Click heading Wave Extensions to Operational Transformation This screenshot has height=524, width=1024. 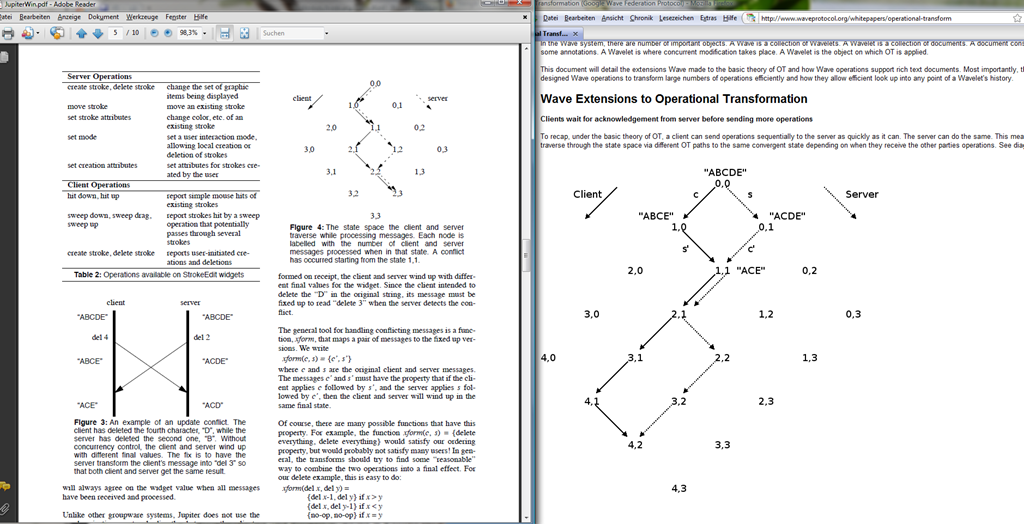coord(674,99)
